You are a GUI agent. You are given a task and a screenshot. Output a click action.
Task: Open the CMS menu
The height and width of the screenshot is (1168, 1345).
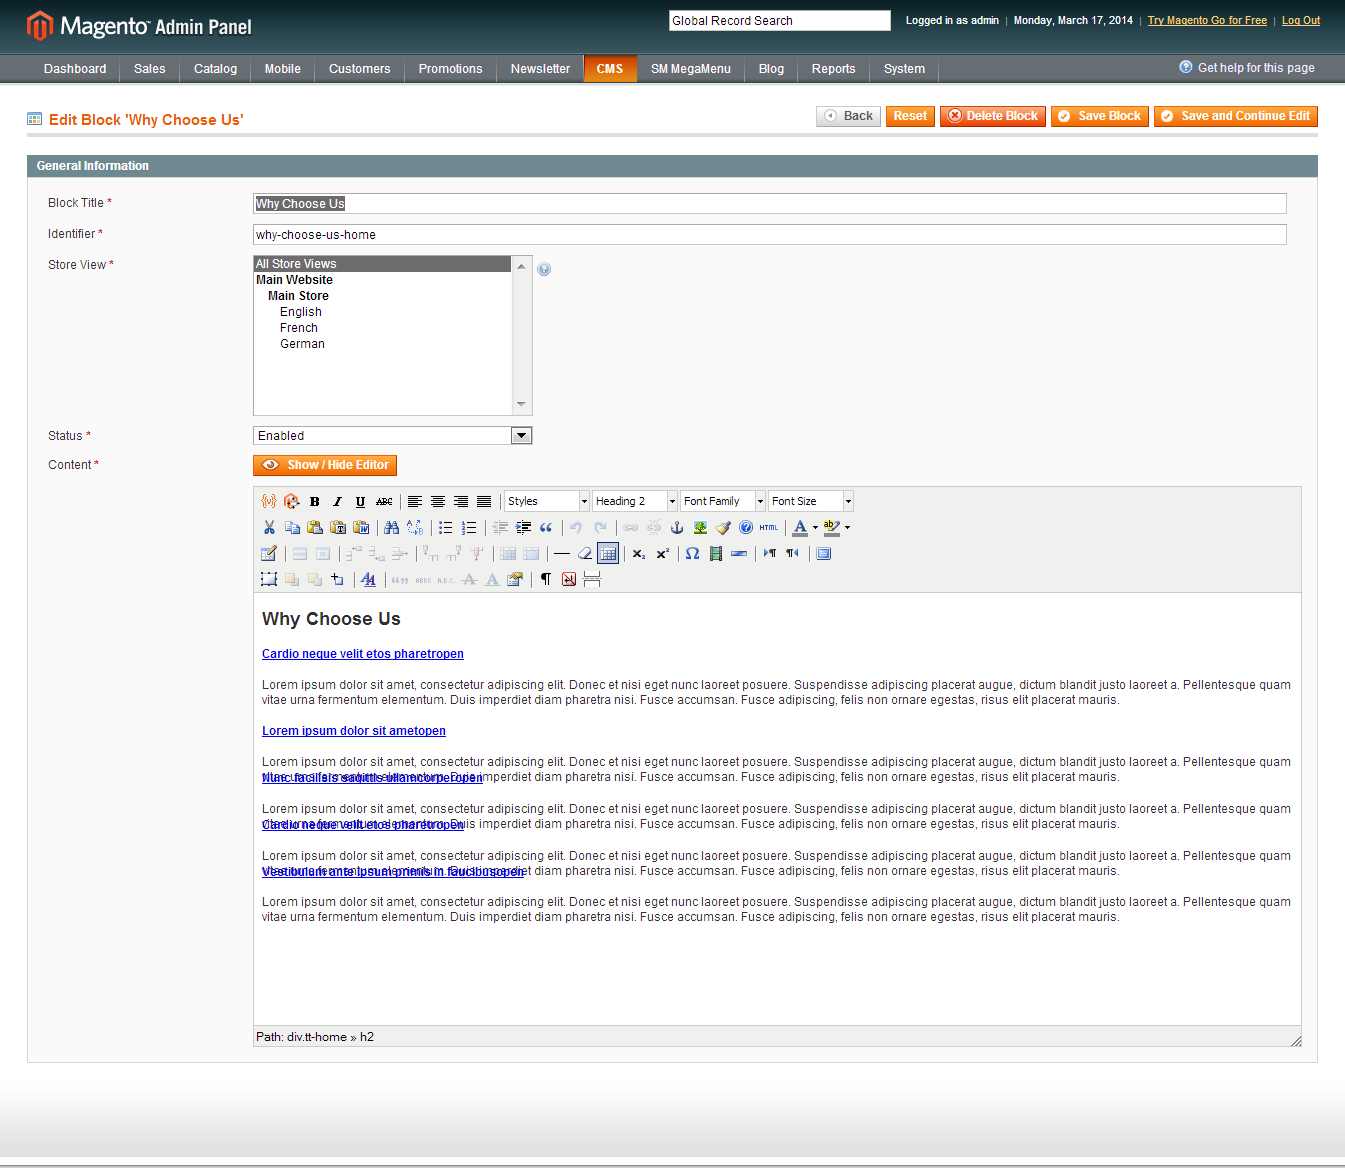[x=610, y=69]
